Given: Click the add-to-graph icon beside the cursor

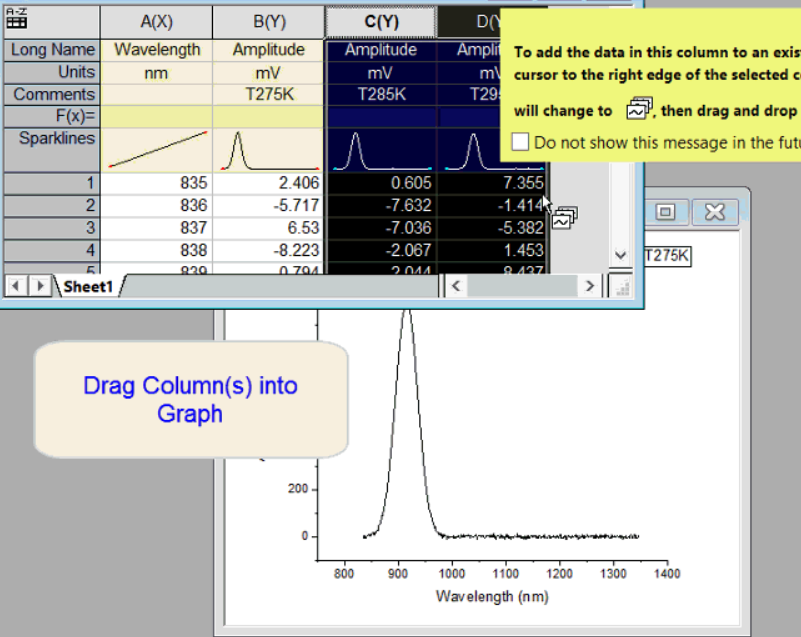Looking at the screenshot, I should pyautogui.click(x=565, y=218).
